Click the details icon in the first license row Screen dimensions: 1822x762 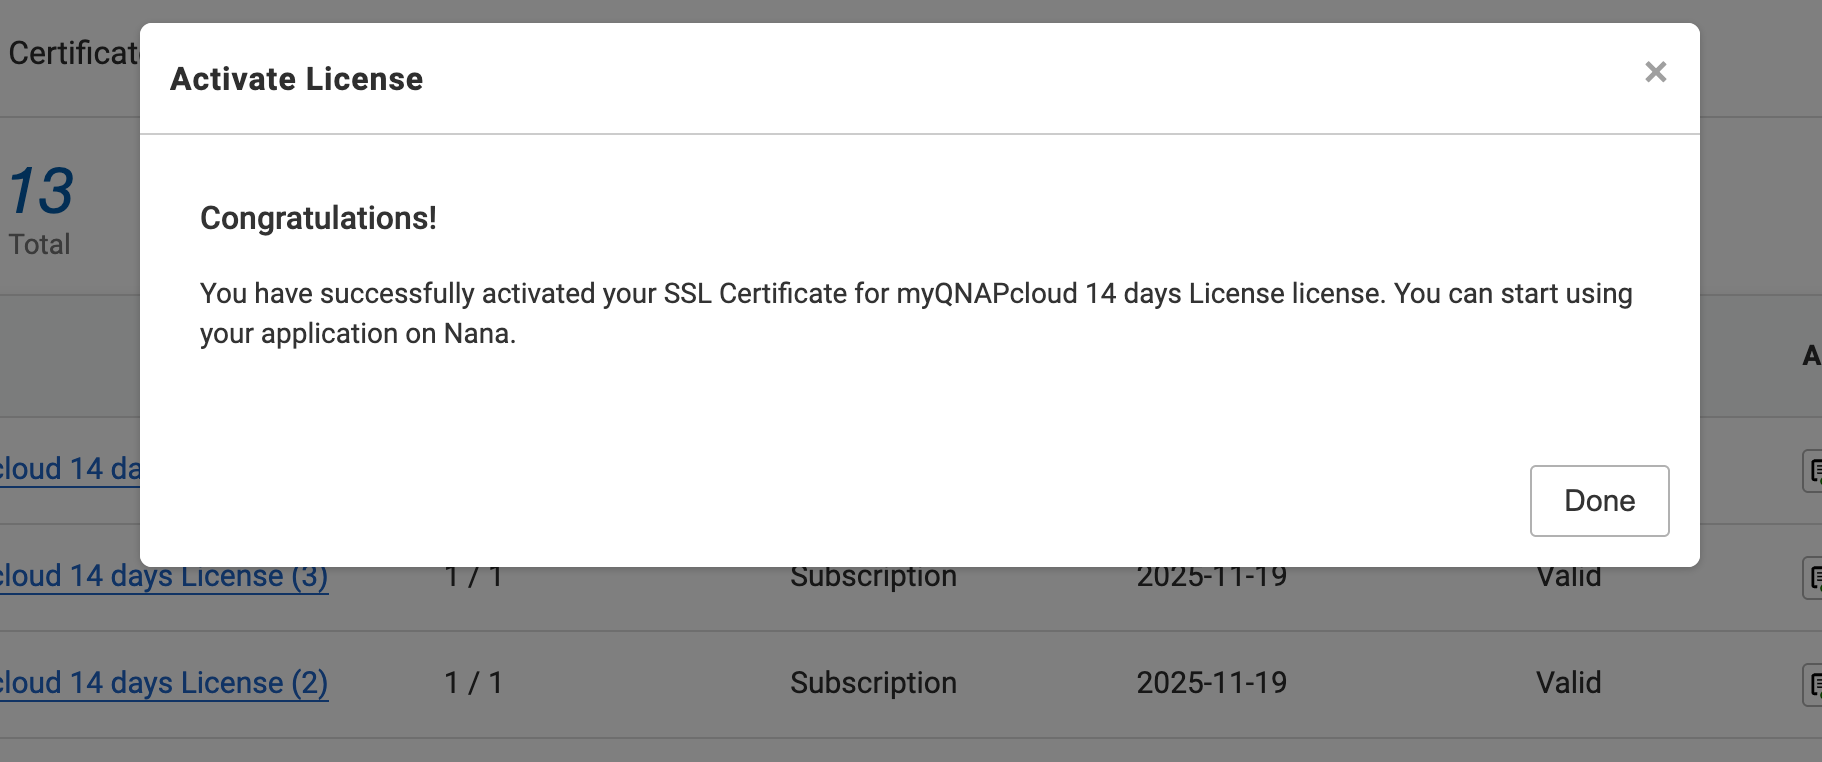[1812, 471]
